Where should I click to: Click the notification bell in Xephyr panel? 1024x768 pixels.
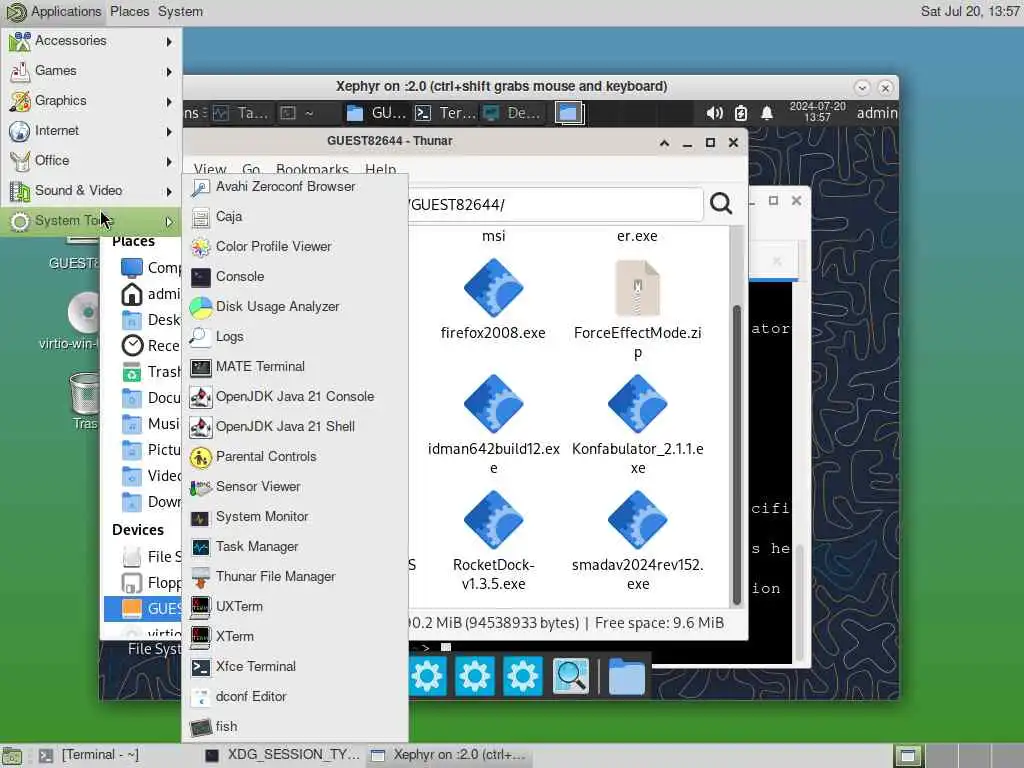[767, 113]
